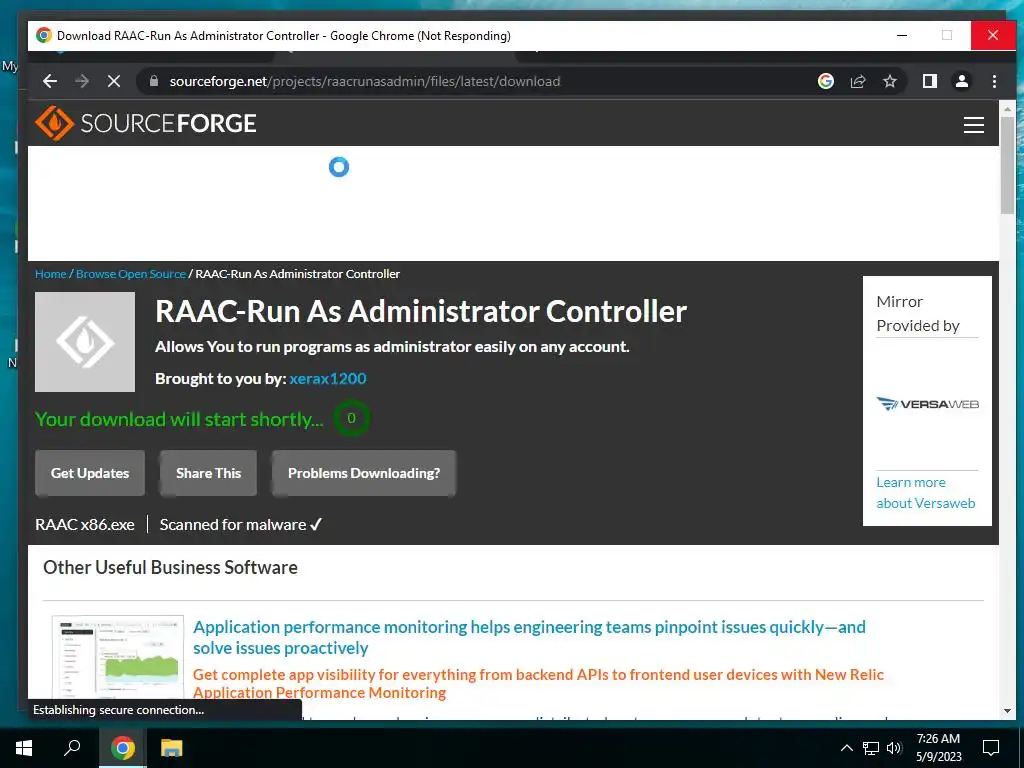View site info via the padlock icon
The width and height of the screenshot is (1024, 768).
click(x=154, y=81)
